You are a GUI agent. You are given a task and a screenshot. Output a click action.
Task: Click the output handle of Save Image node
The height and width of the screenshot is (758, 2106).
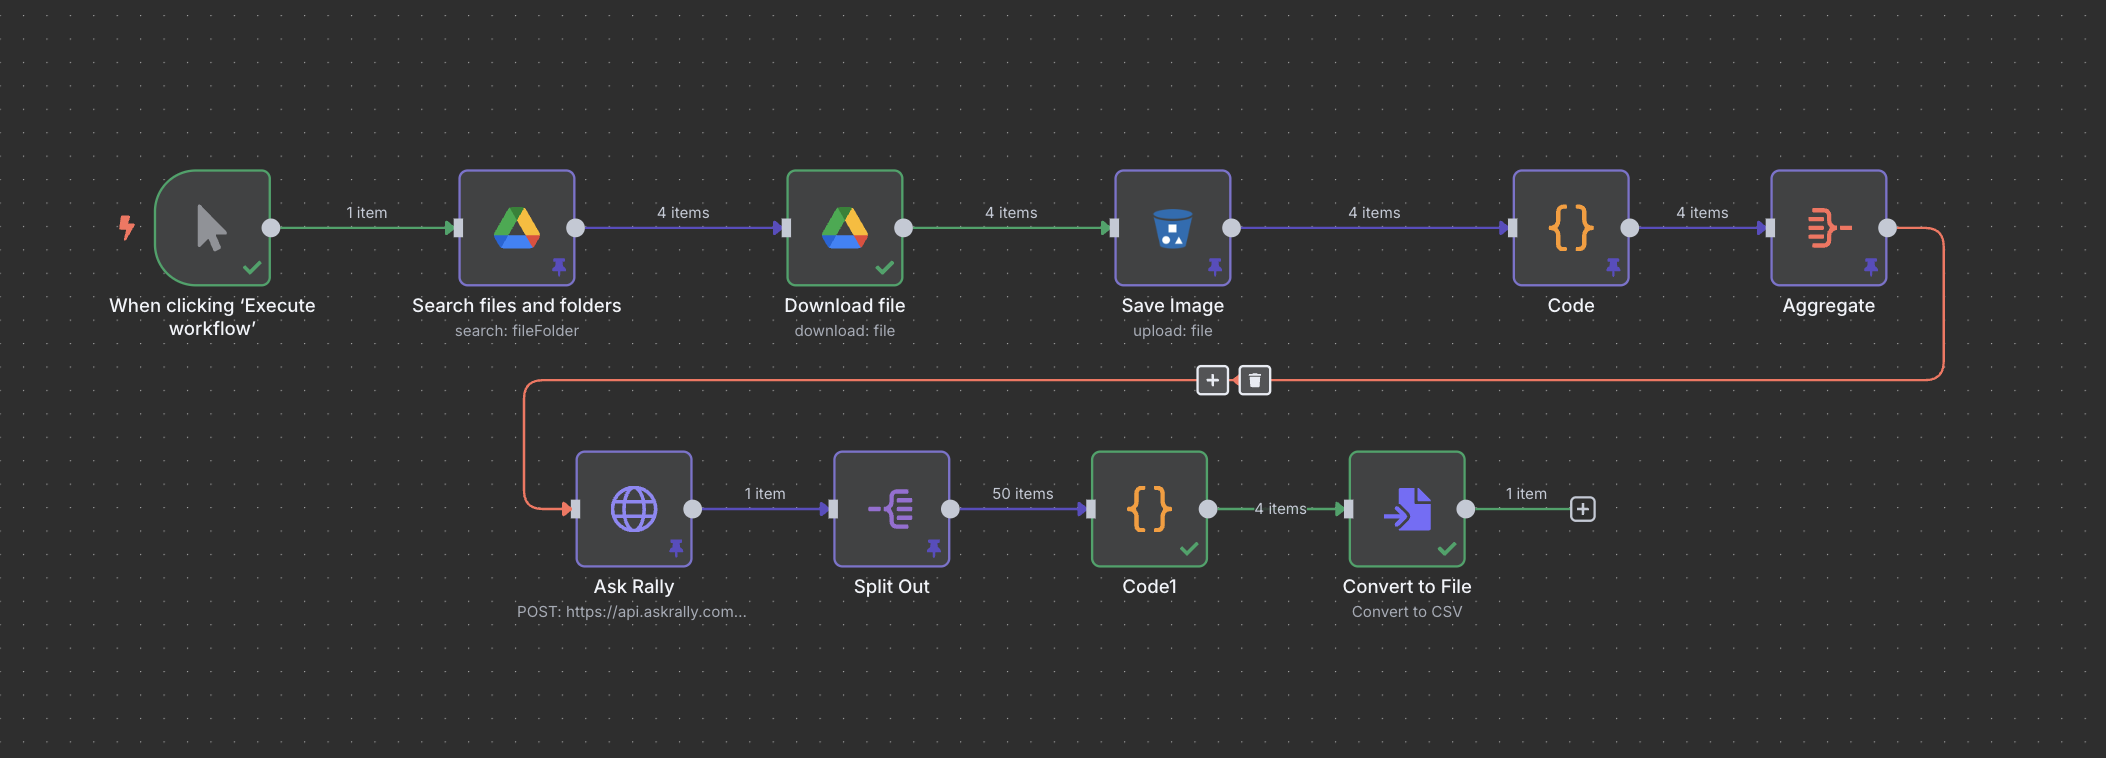pyautogui.click(x=1231, y=228)
